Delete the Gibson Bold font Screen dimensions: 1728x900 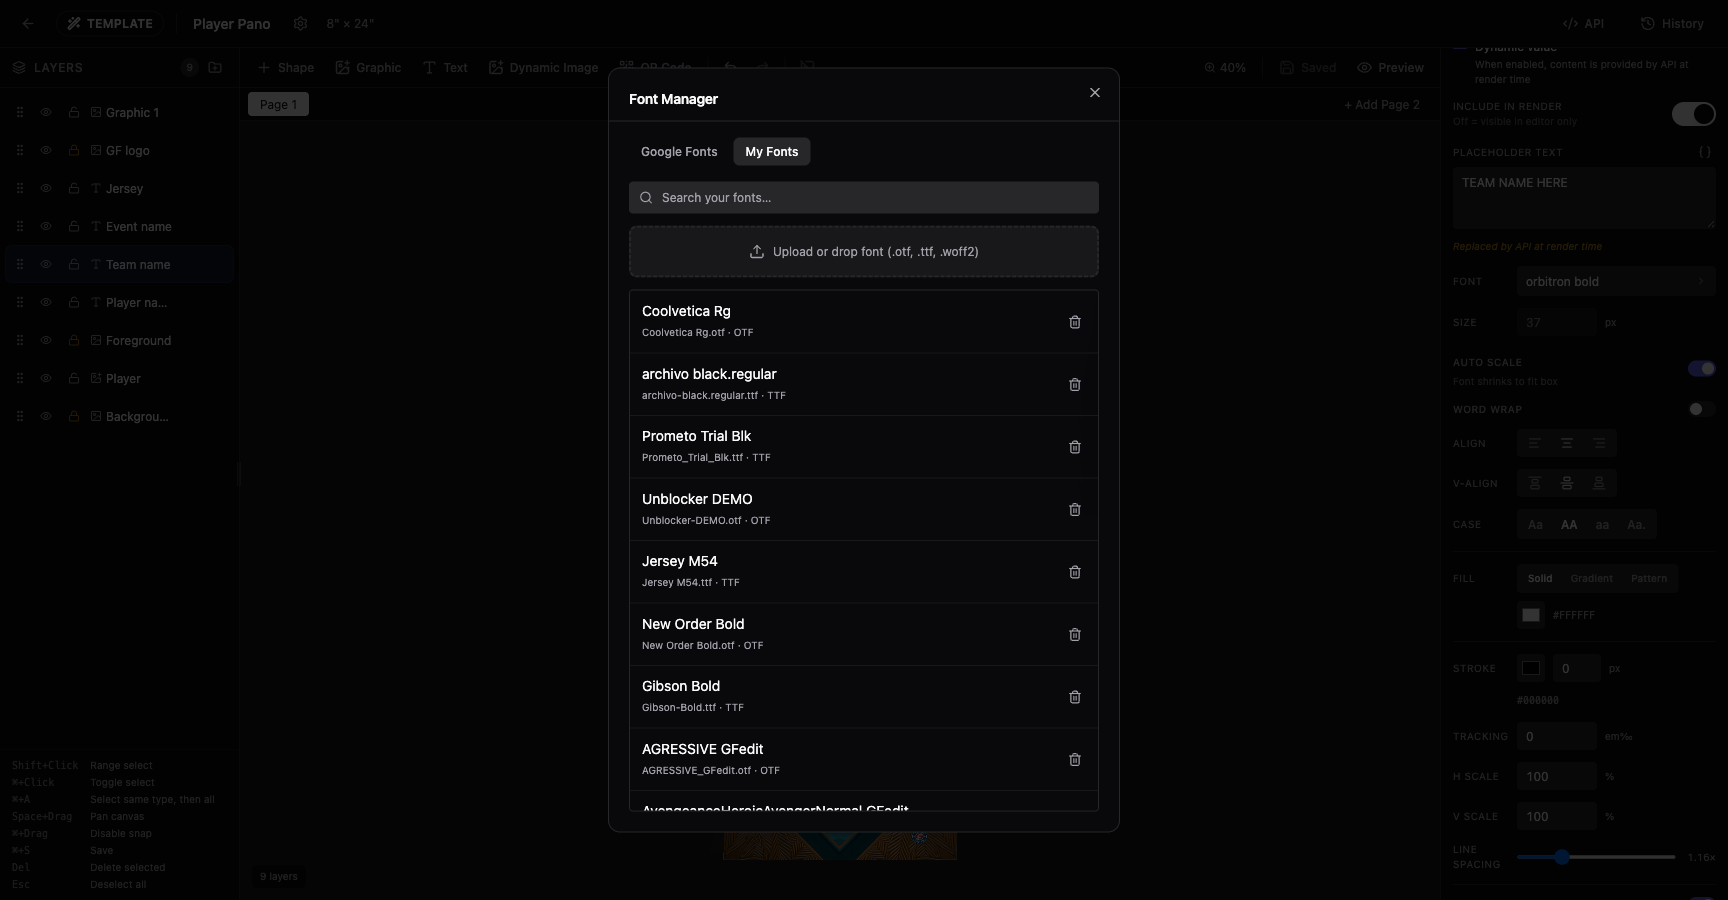1075,697
